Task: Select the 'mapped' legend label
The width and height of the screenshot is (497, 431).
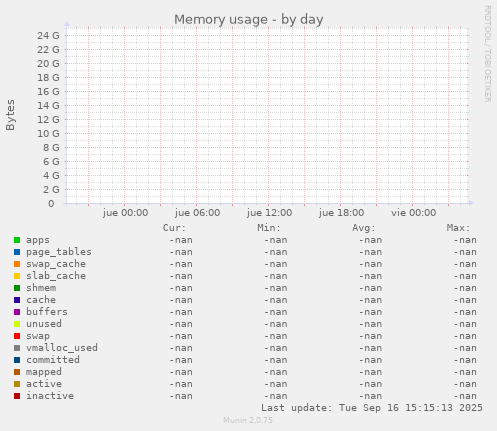Action: pos(44,372)
